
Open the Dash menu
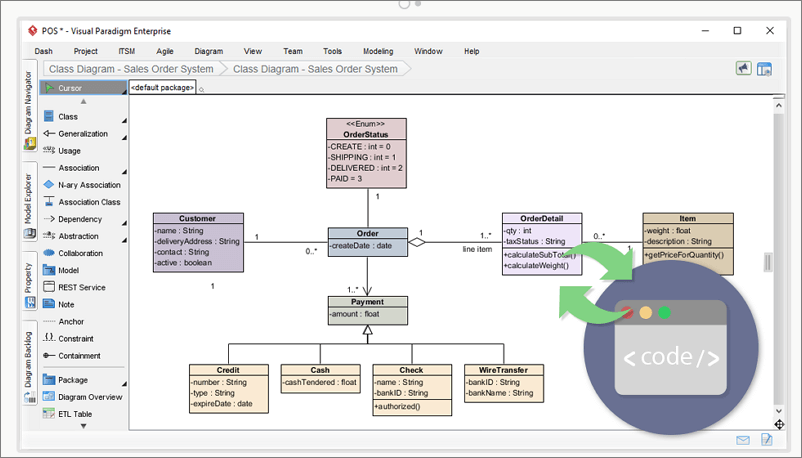pos(43,51)
